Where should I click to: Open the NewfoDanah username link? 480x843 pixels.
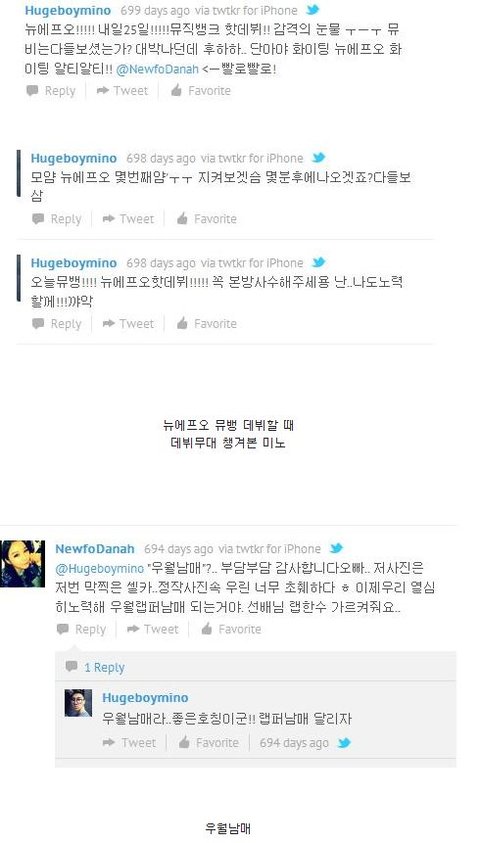(95, 549)
